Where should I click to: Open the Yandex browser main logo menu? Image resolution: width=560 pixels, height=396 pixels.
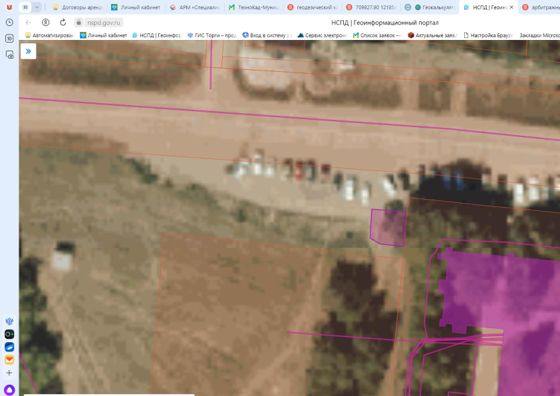pyautogui.click(x=9, y=7)
